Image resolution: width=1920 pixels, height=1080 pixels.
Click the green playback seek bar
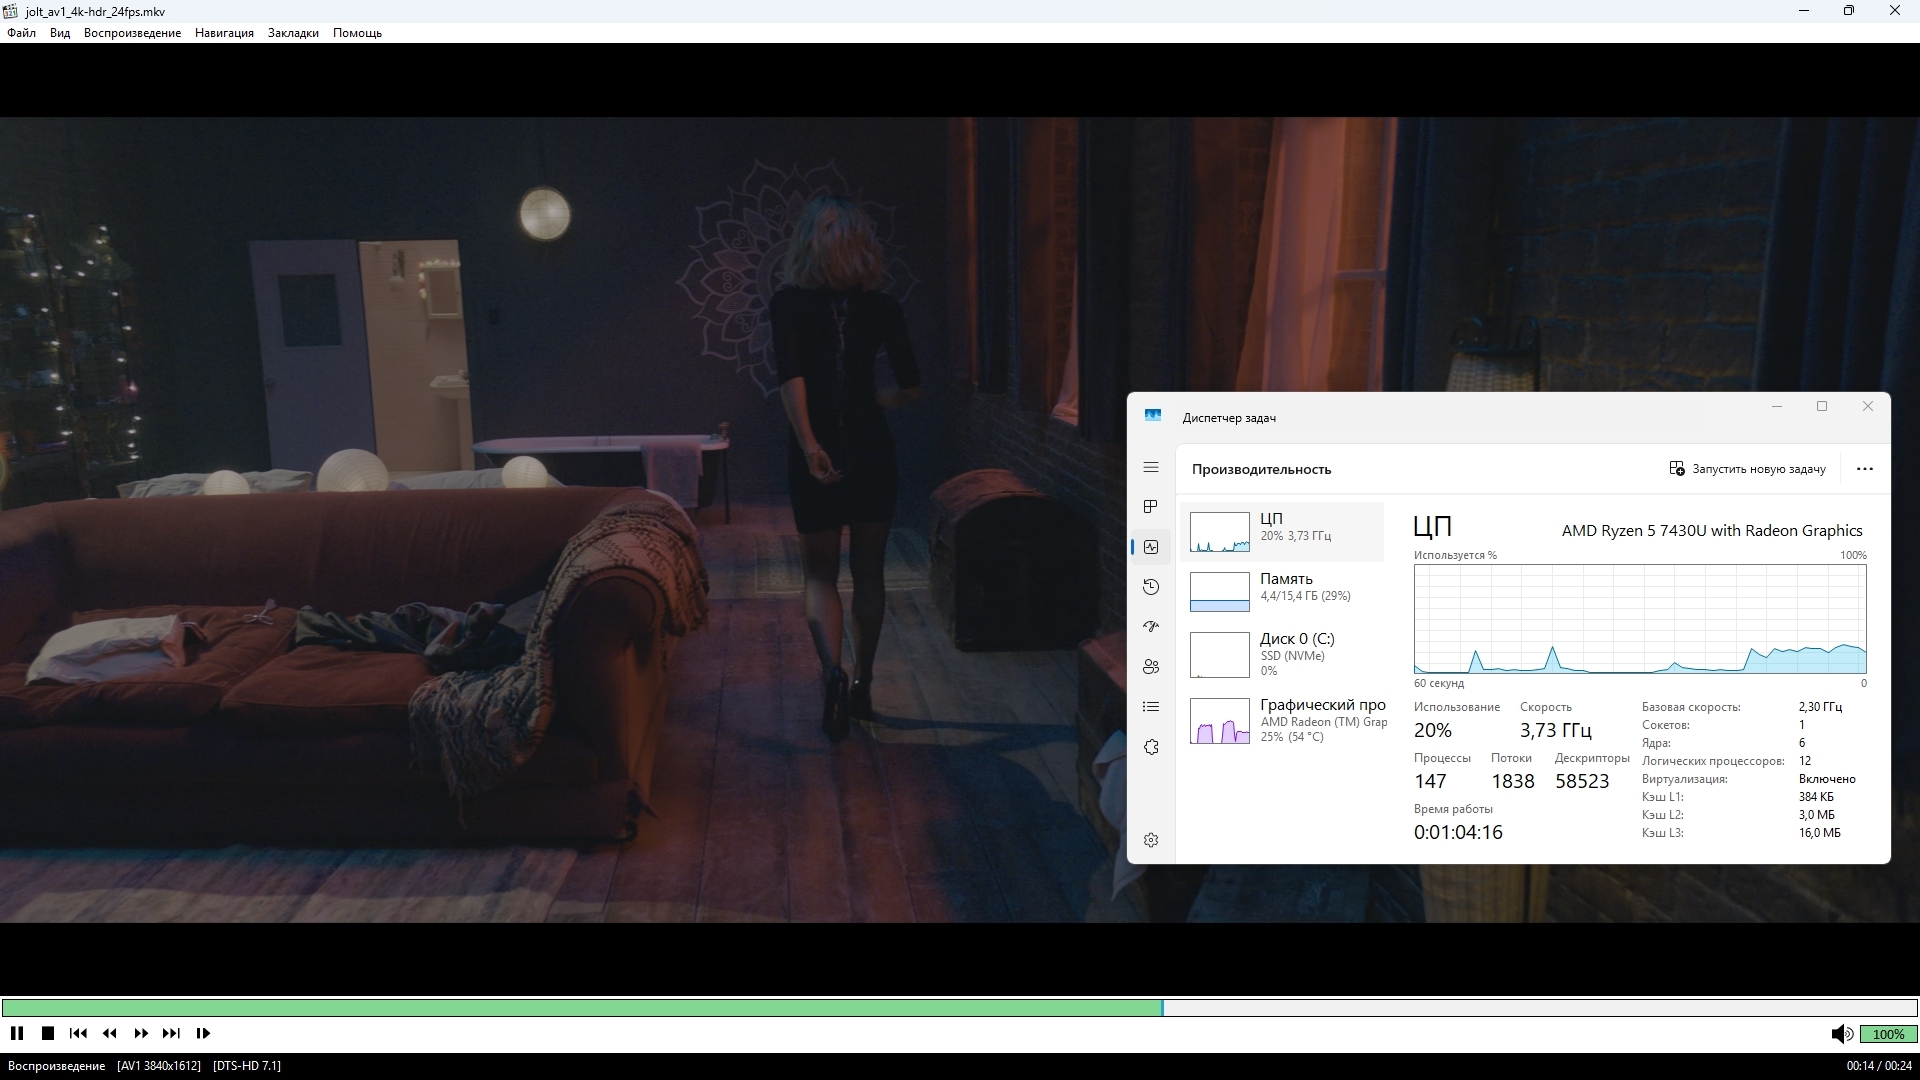[580, 1008]
